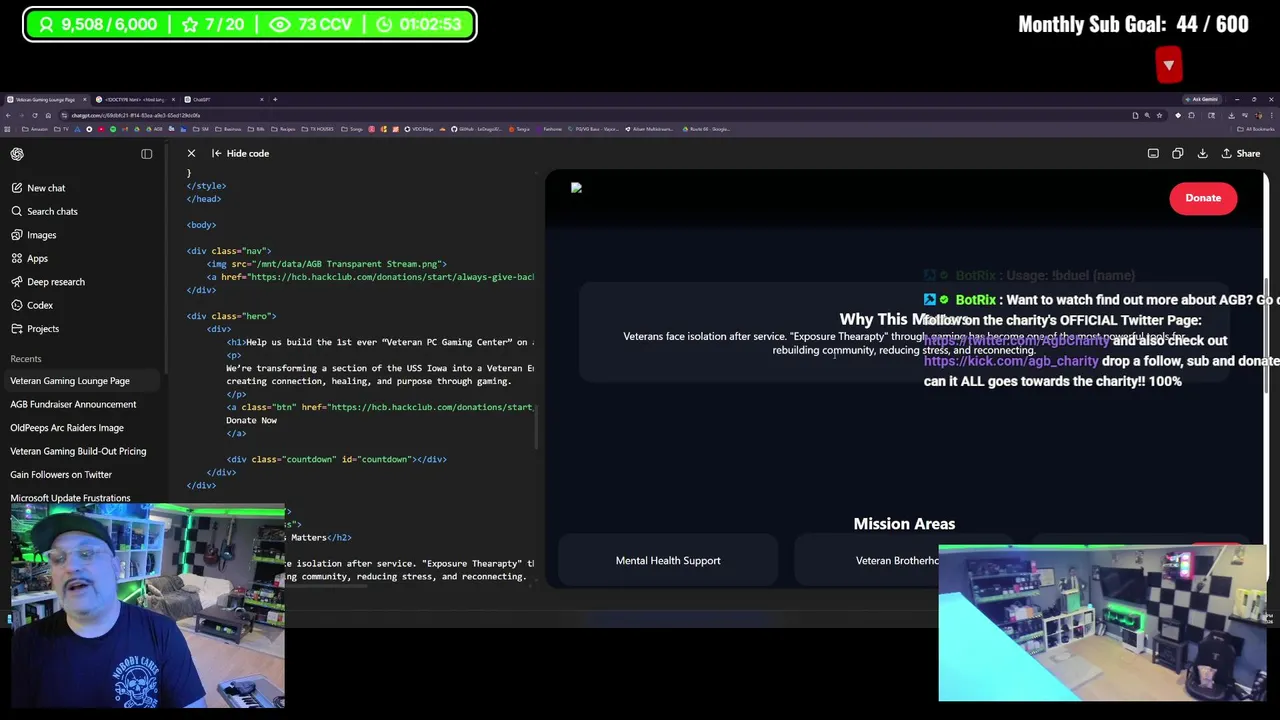Screen dimensions: 1280x720
Task: Open the TX HOUSES bookmark folder
Action: [318, 129]
